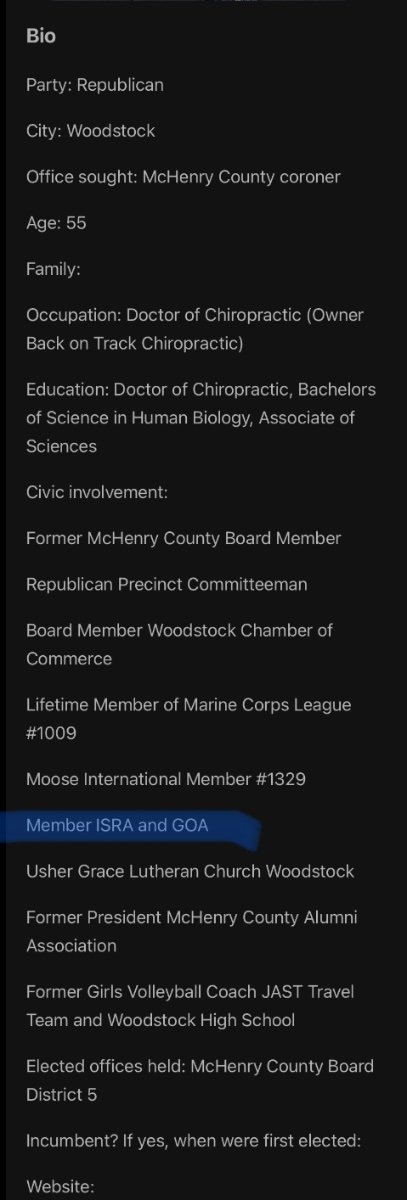Select the Marine Corps League #1009 entry

pos(189,719)
